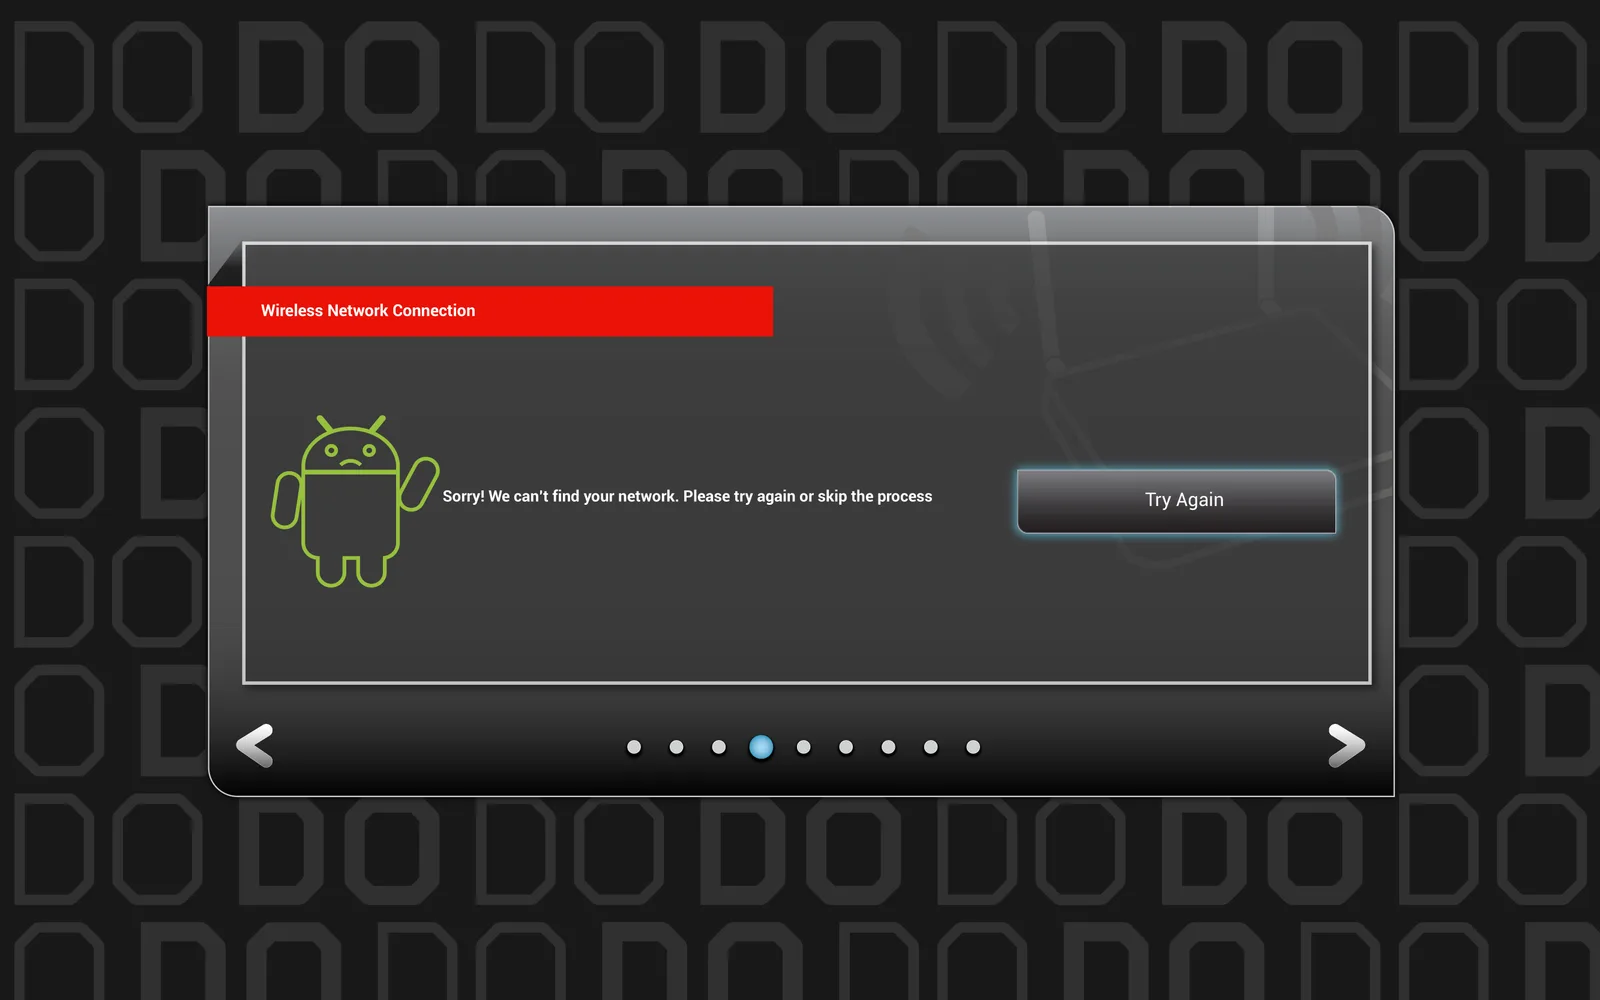Select the first page indicator dot
1600x1000 pixels.
tap(634, 747)
